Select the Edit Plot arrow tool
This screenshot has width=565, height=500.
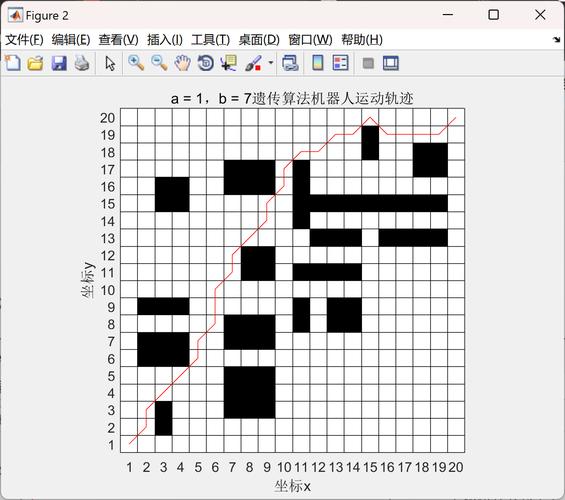110,63
